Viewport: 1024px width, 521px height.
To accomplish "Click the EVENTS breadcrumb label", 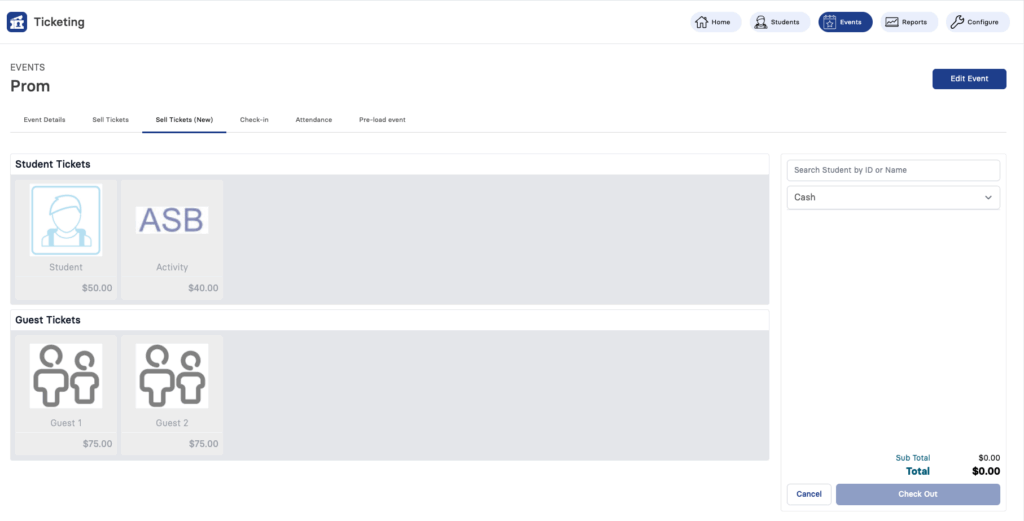I will [27, 67].
